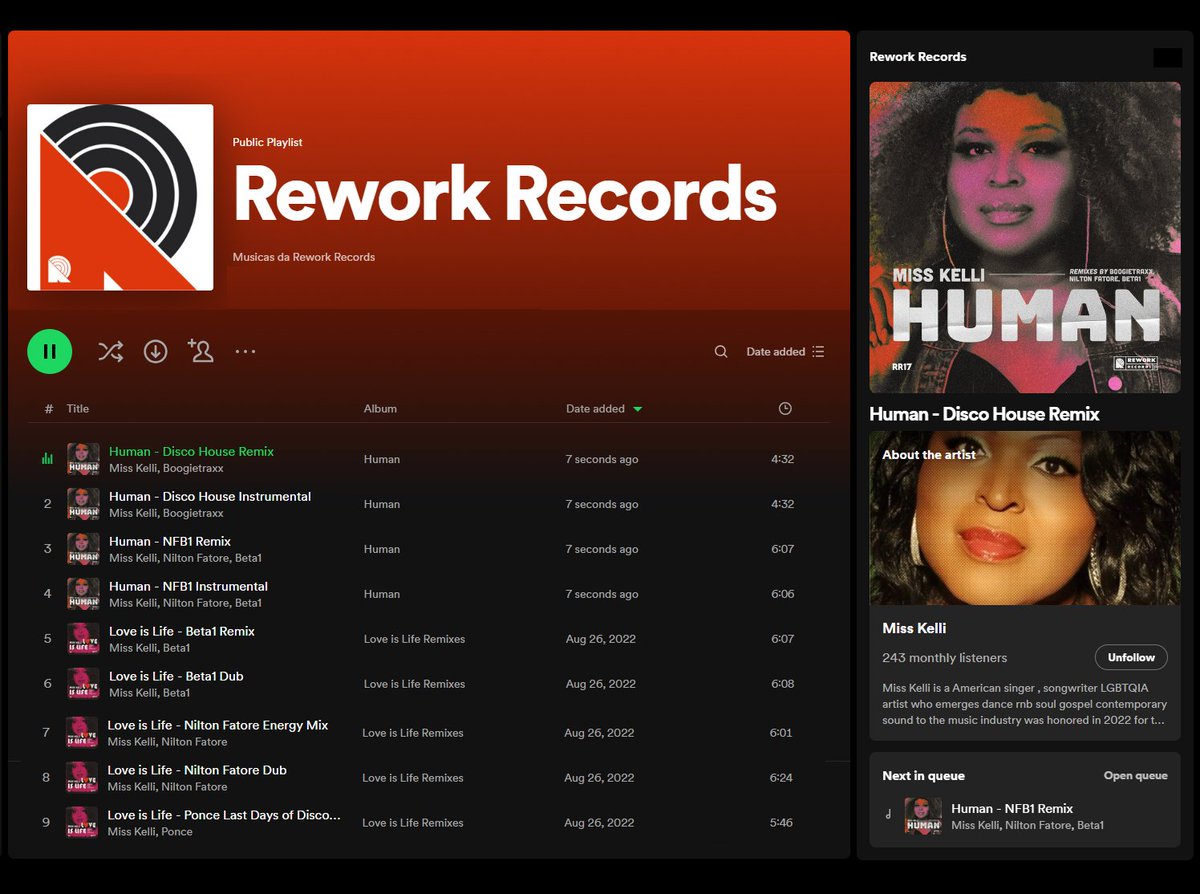Sort by duration clock icon header
Image resolution: width=1200 pixels, height=894 pixels.
pyautogui.click(x=785, y=408)
